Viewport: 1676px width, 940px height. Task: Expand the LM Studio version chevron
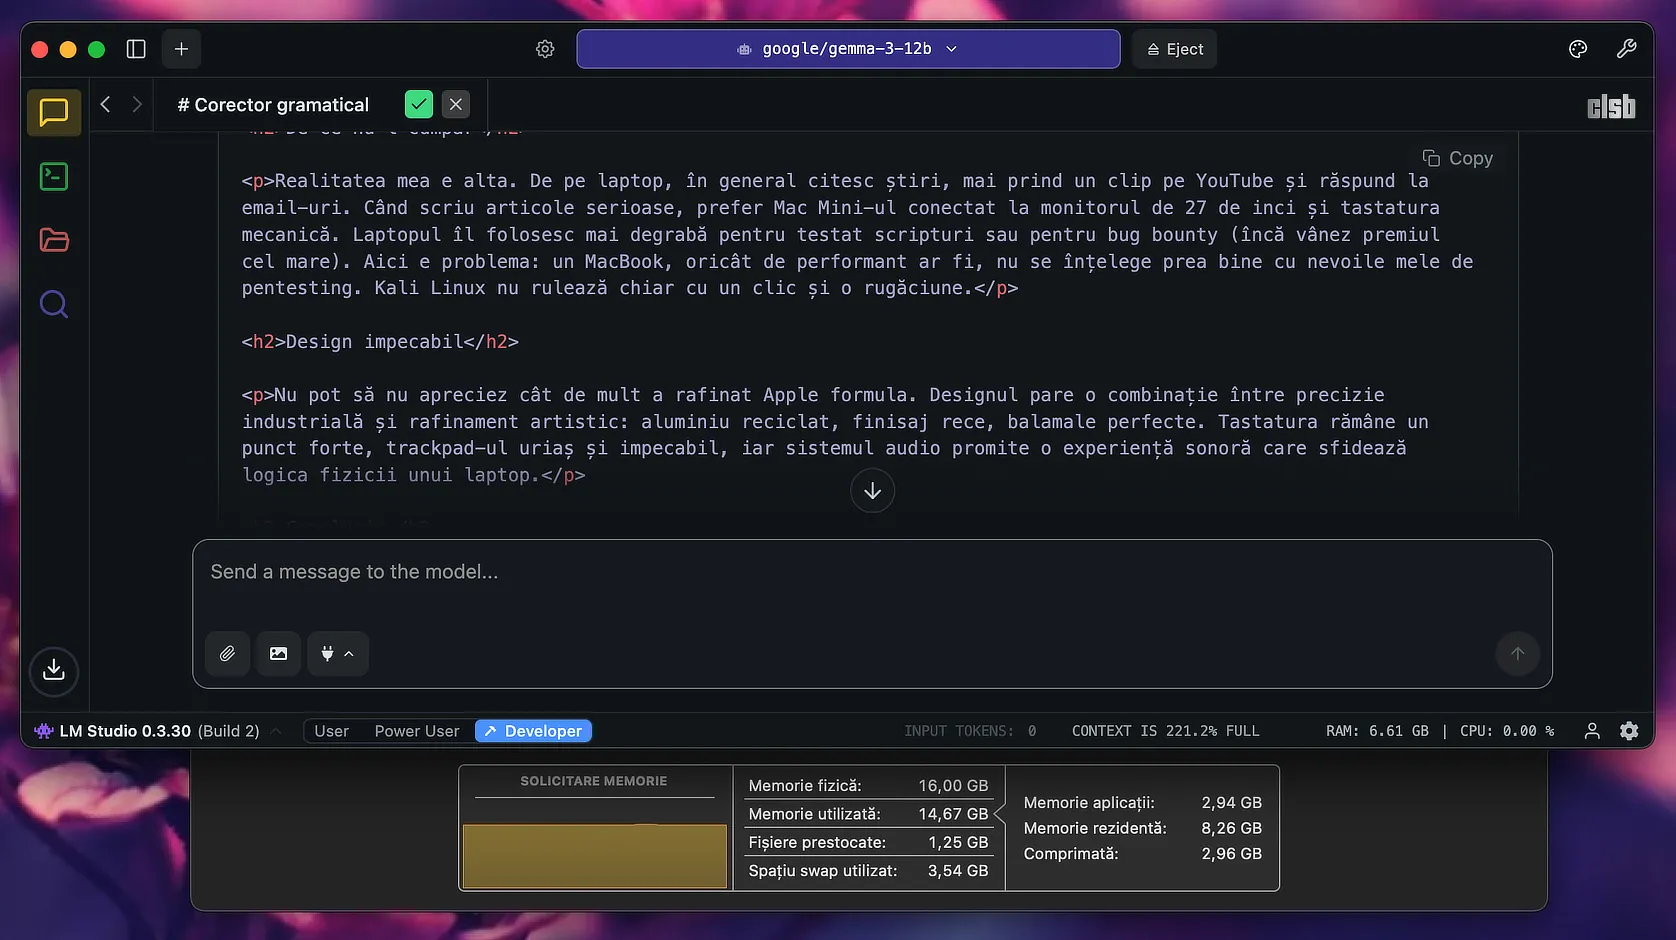click(x=276, y=731)
